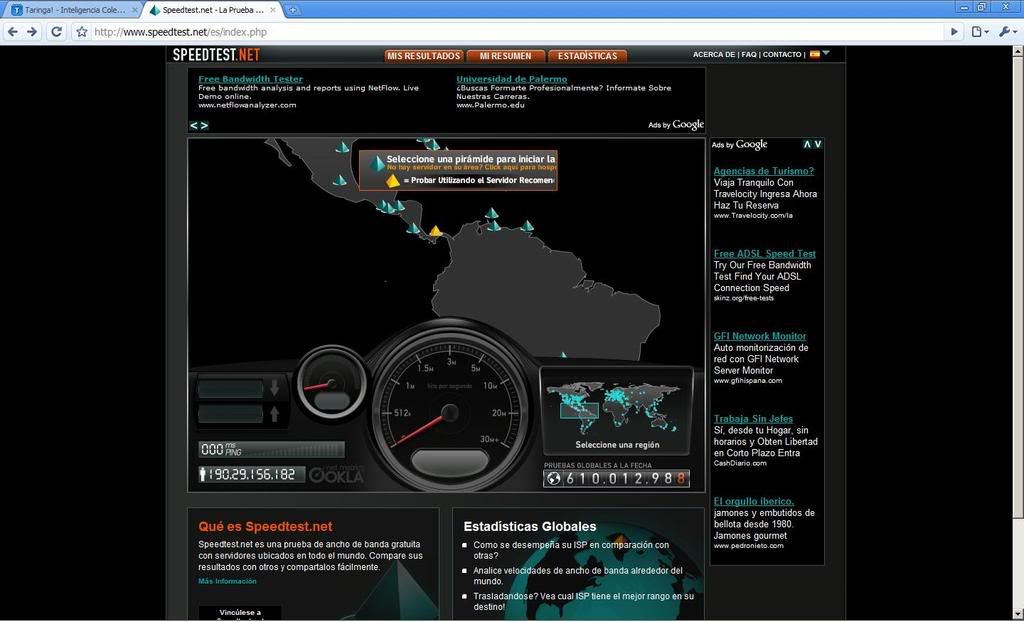Click the 'No hay servidor en su área?' link

tap(472, 168)
